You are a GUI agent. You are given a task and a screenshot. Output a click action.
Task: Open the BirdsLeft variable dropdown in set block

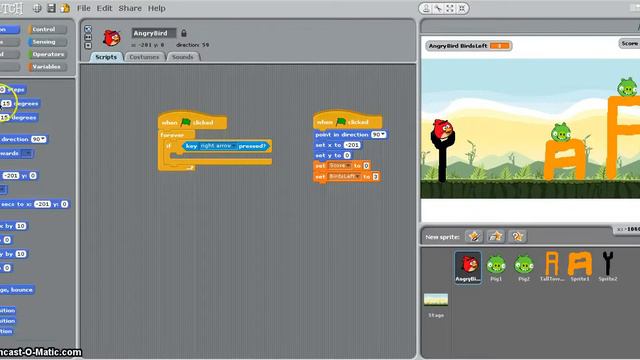[344, 177]
